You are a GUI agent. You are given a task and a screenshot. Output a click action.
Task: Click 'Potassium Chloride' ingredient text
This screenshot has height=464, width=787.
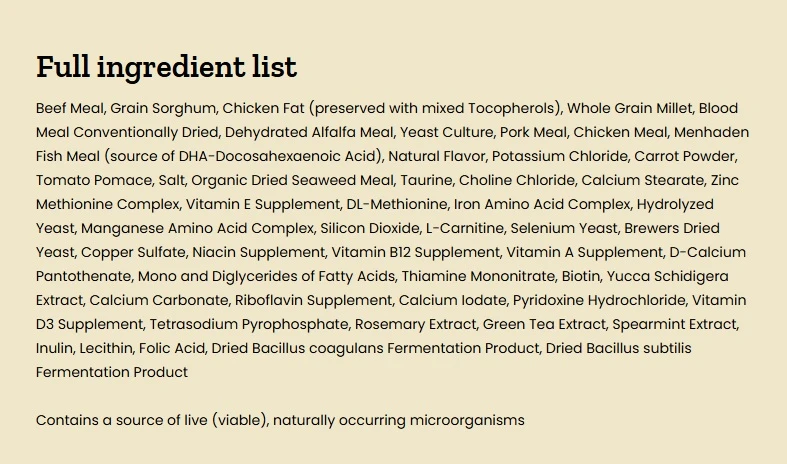[560, 156]
